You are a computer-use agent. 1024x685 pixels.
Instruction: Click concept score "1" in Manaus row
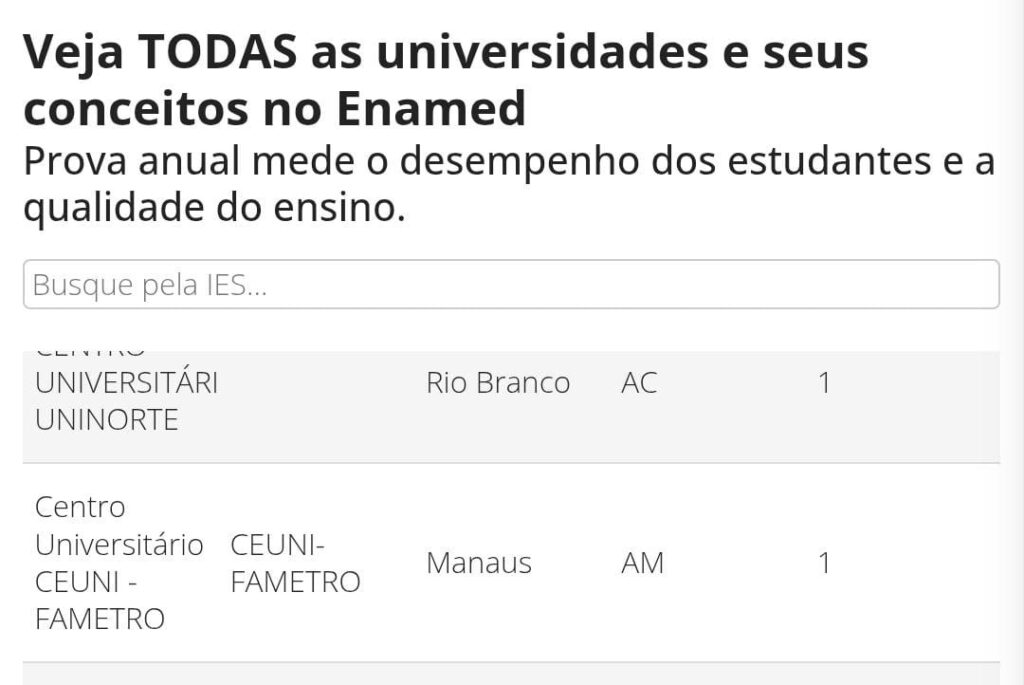[x=824, y=563]
